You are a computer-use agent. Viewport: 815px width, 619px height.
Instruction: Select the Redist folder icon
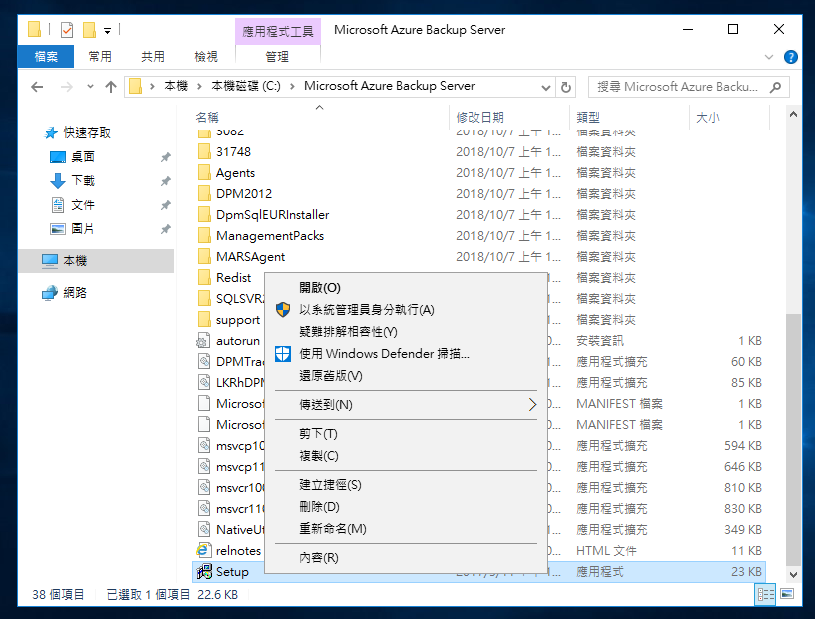click(x=204, y=277)
